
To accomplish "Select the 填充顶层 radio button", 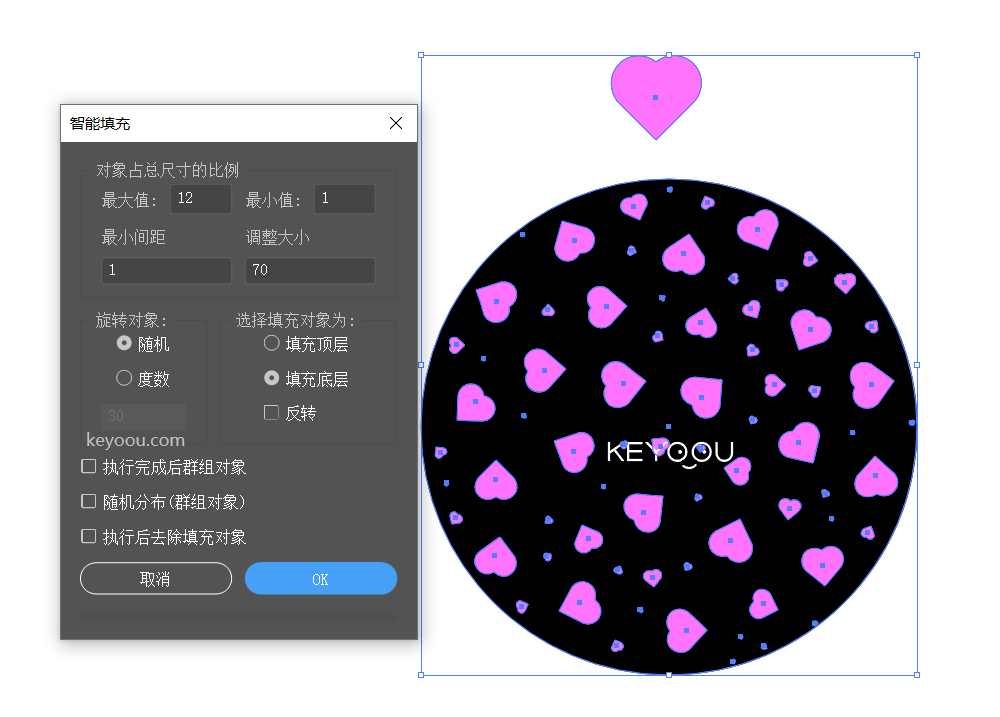I will pyautogui.click(x=272, y=343).
